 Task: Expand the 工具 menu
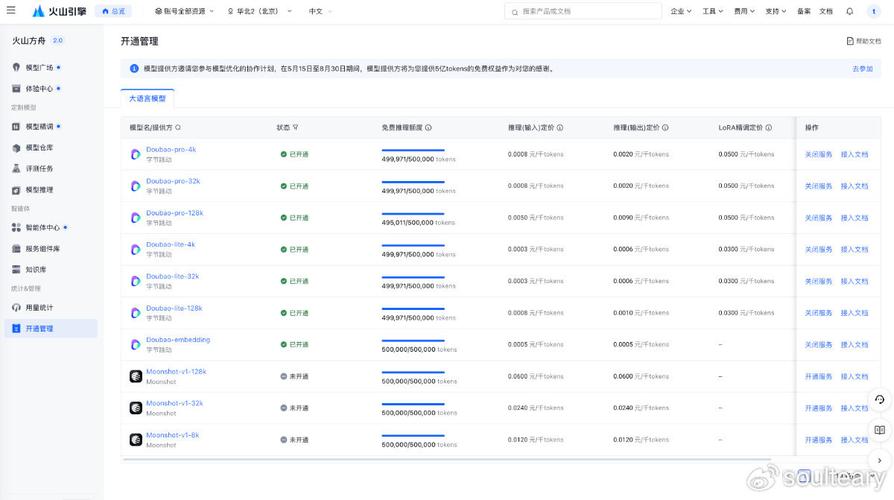(x=712, y=11)
